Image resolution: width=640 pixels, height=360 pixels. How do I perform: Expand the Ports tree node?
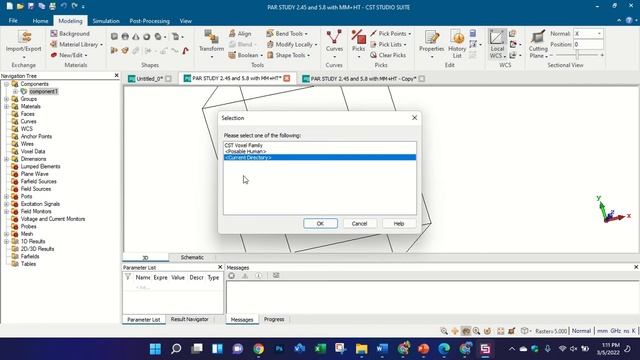pos(7,196)
